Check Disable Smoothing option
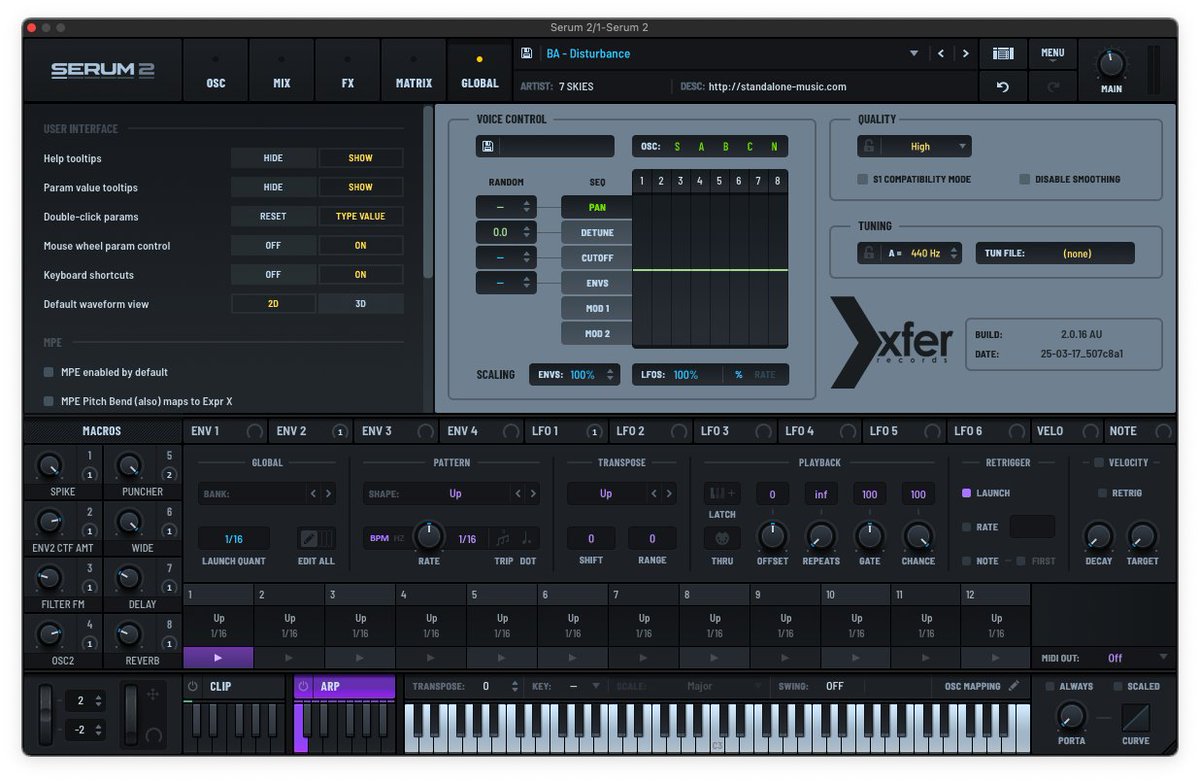Image resolution: width=1200 pixels, height=782 pixels. [1024, 179]
